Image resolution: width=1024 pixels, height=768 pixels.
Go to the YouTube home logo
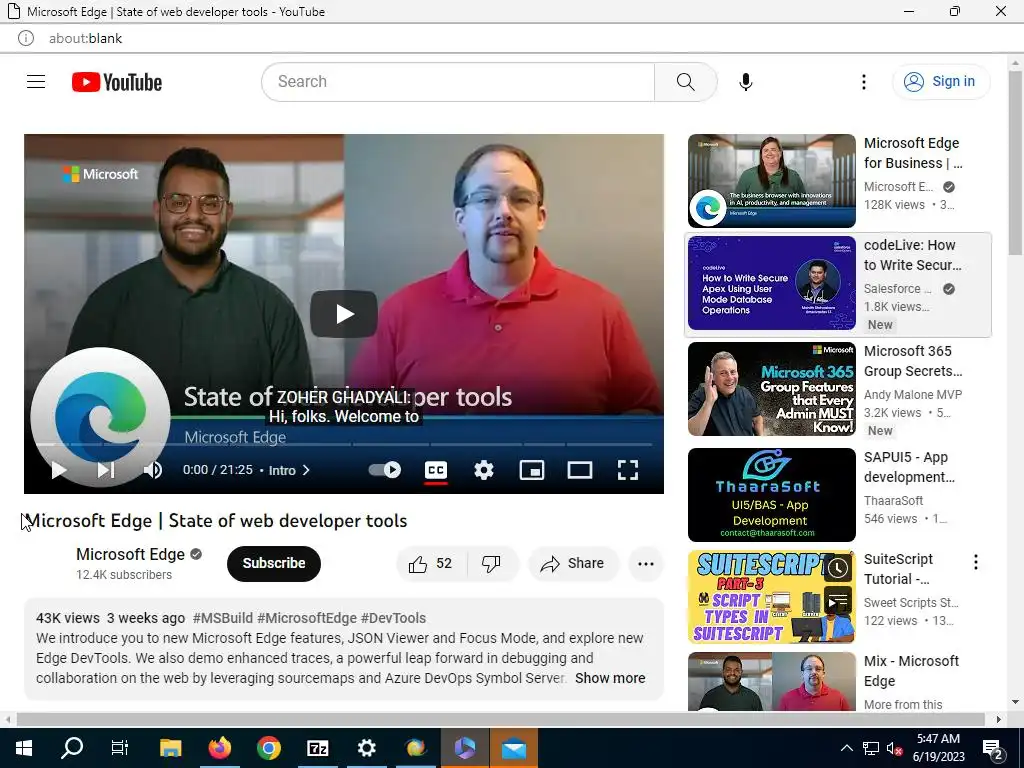click(117, 82)
